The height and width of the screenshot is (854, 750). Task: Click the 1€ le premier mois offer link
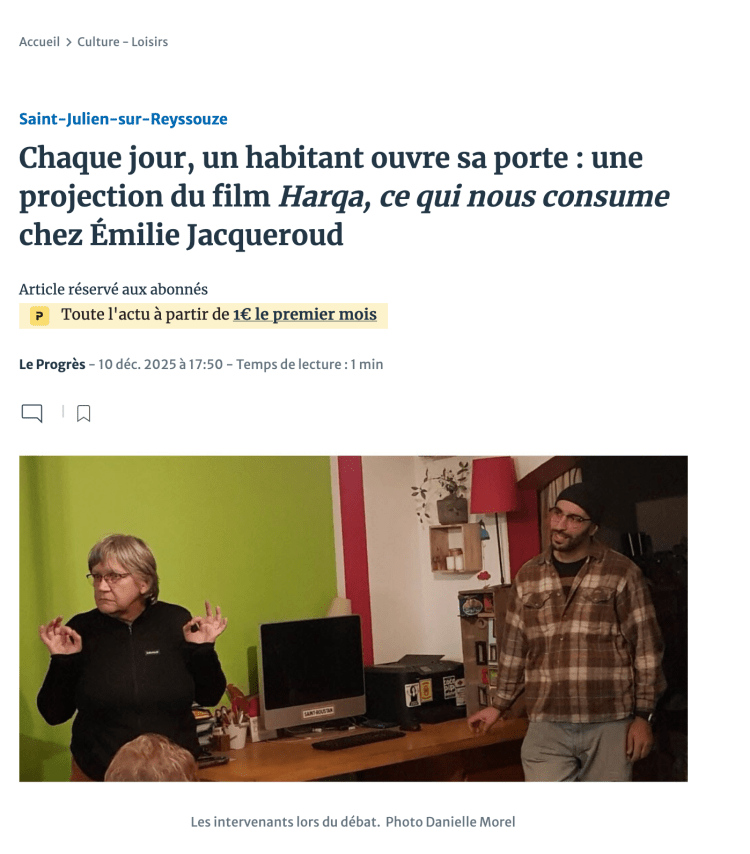(x=305, y=314)
